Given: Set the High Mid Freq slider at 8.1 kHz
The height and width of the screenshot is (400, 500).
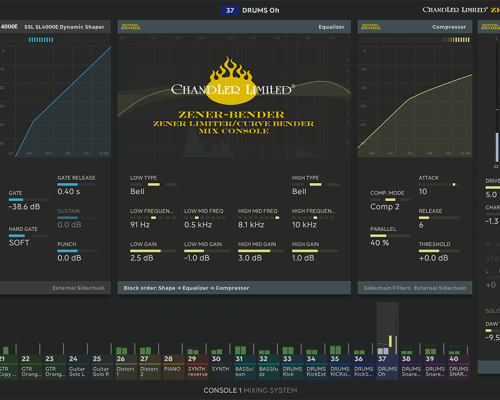Looking at the screenshot, I should tap(259, 218).
